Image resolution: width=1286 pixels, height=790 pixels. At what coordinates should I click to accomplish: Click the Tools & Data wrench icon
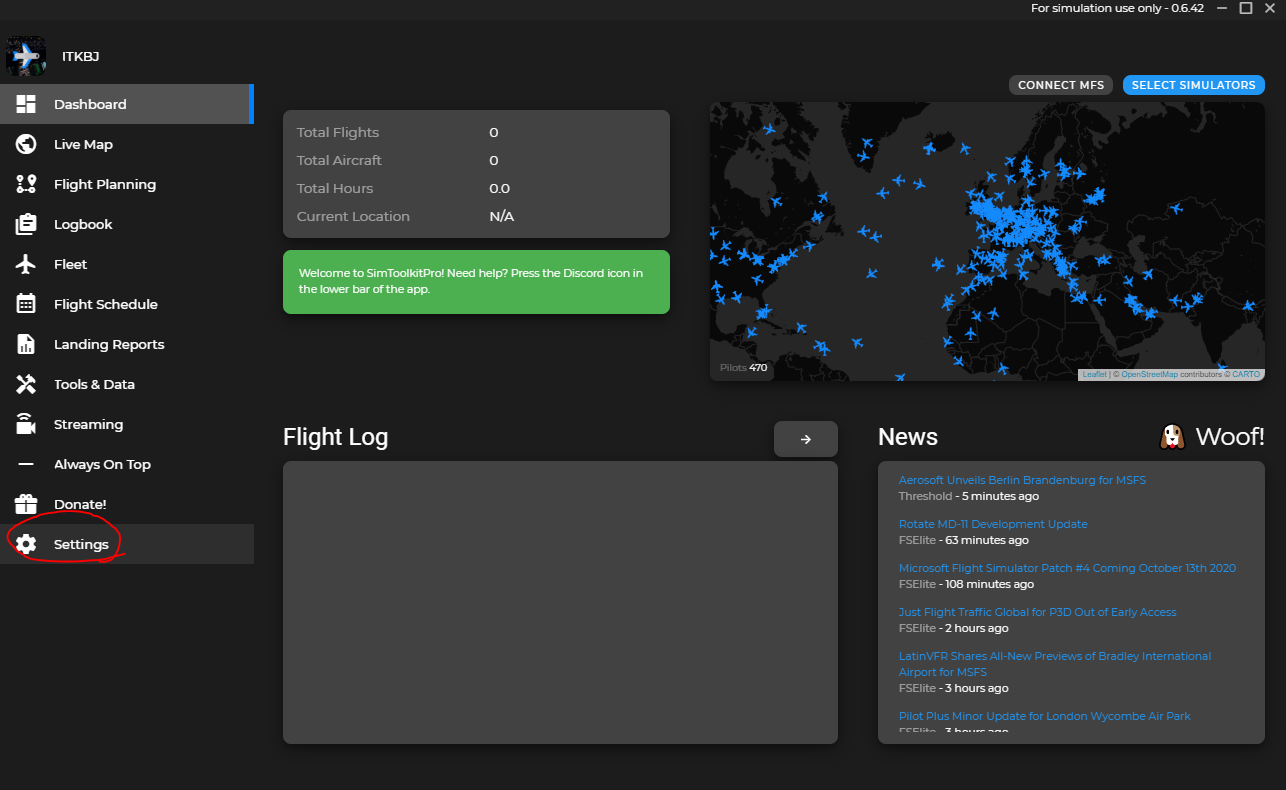(26, 384)
